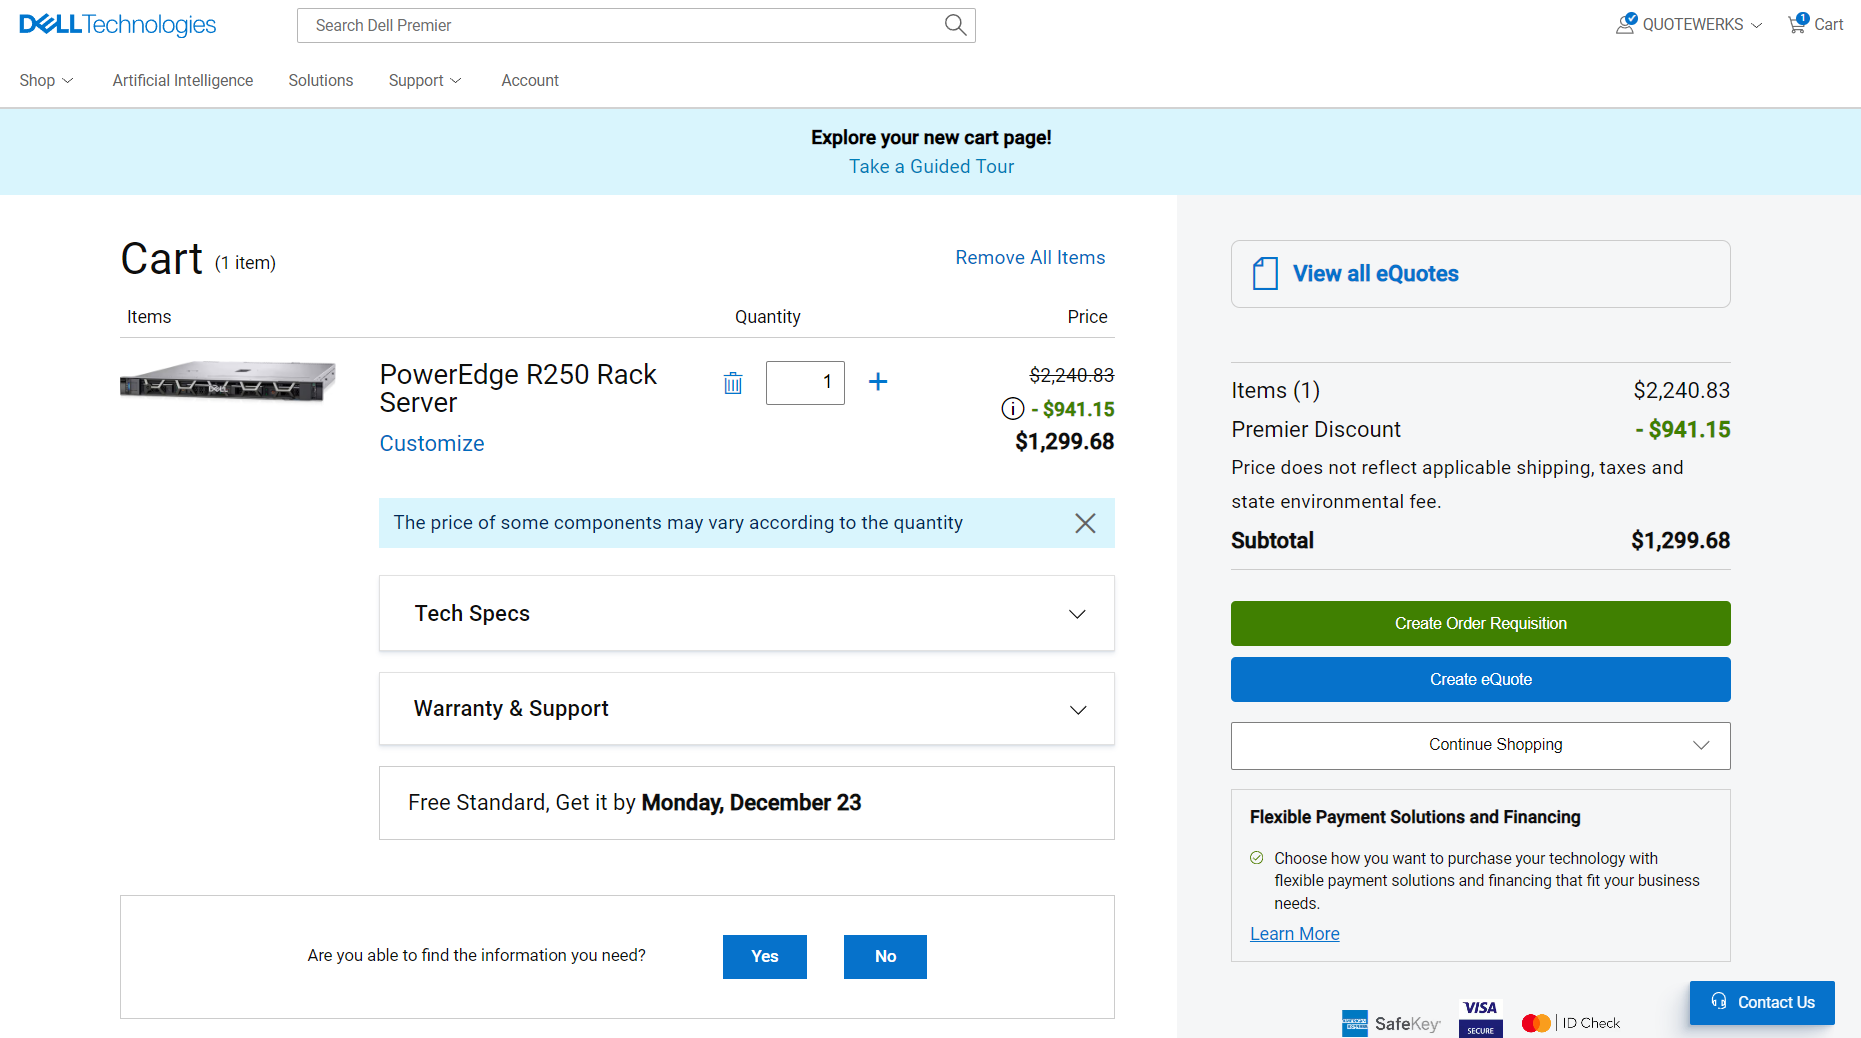The width and height of the screenshot is (1861, 1038).
Task: Click the Dell Technologies logo
Action: pyautogui.click(x=118, y=25)
